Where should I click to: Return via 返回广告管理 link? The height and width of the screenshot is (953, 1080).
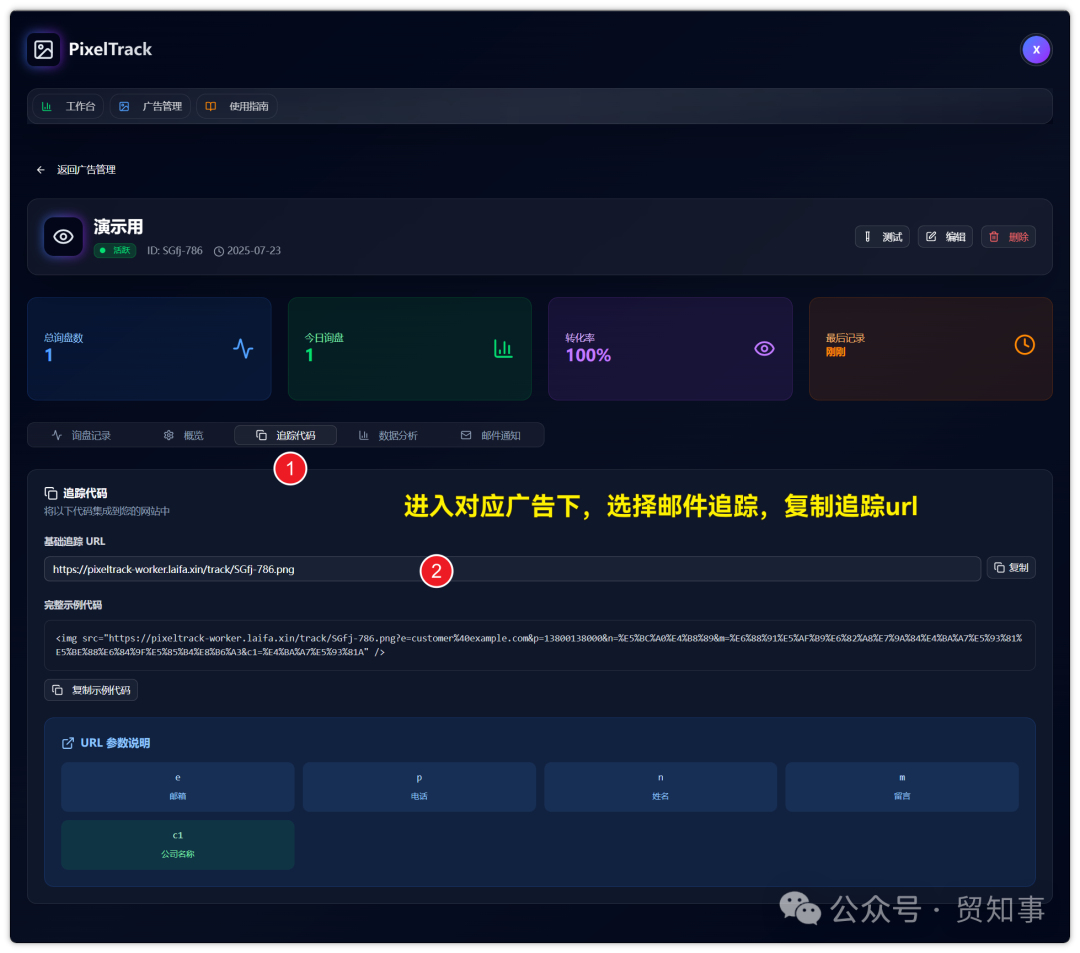pyautogui.click(x=86, y=169)
